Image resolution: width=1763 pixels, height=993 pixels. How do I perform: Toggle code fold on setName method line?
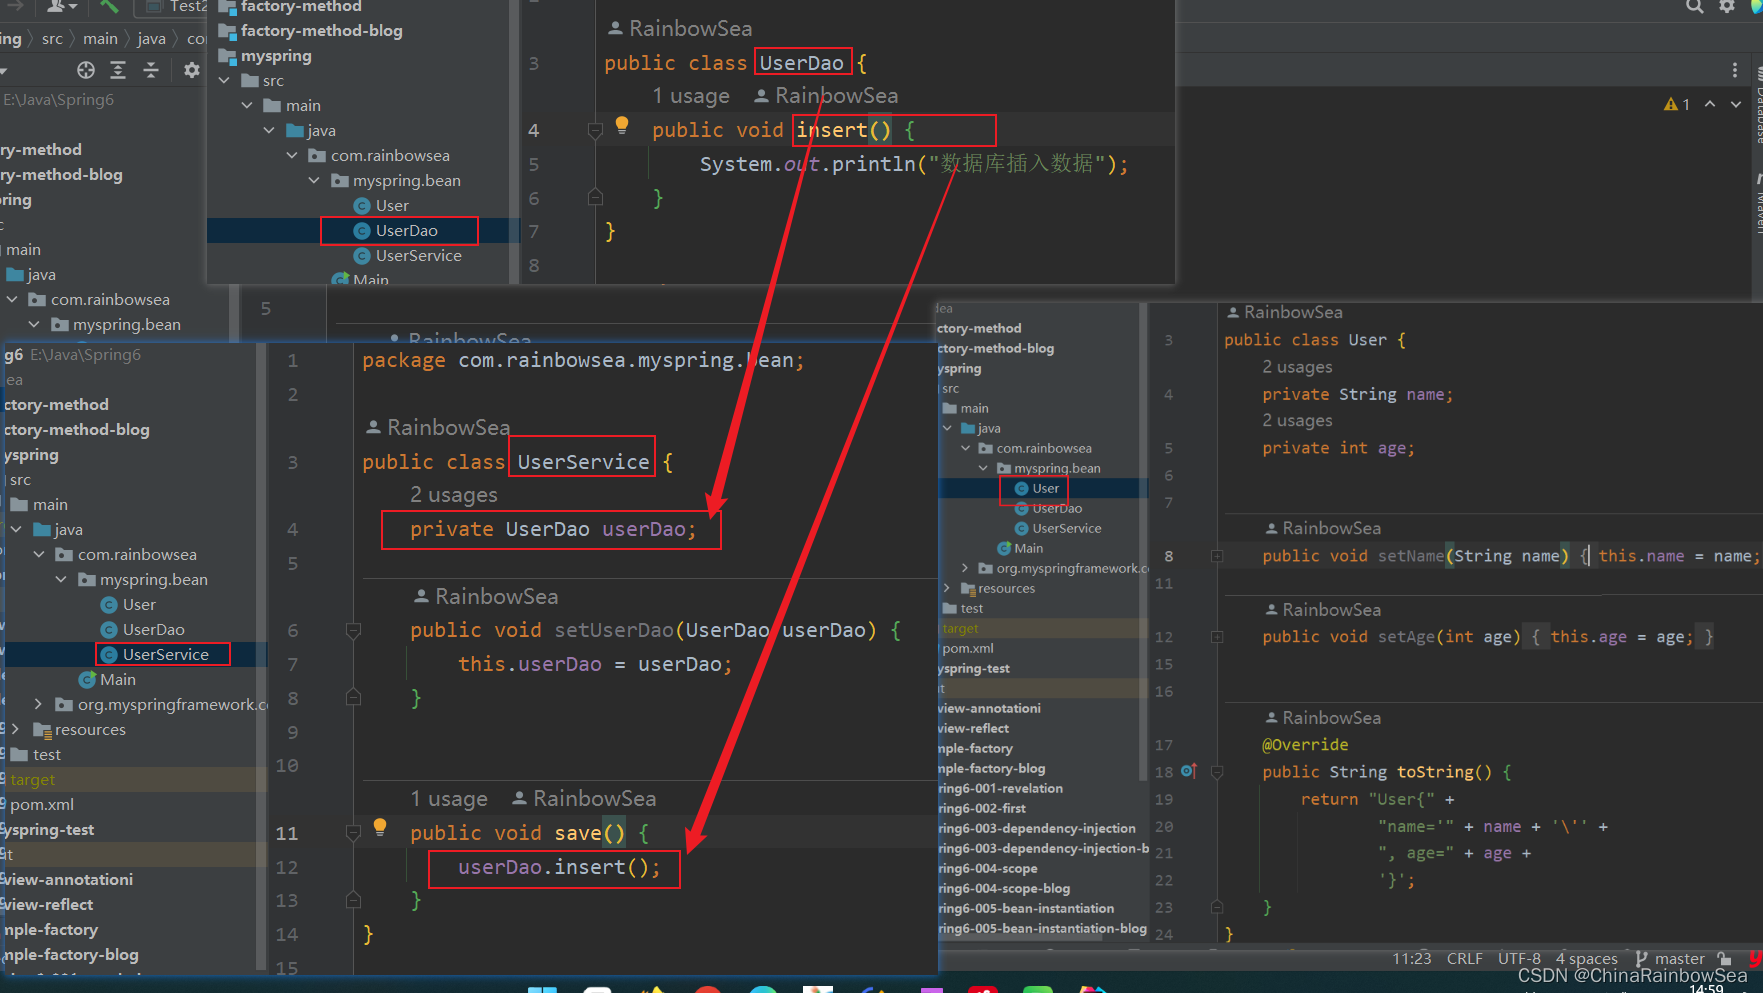point(1217,556)
